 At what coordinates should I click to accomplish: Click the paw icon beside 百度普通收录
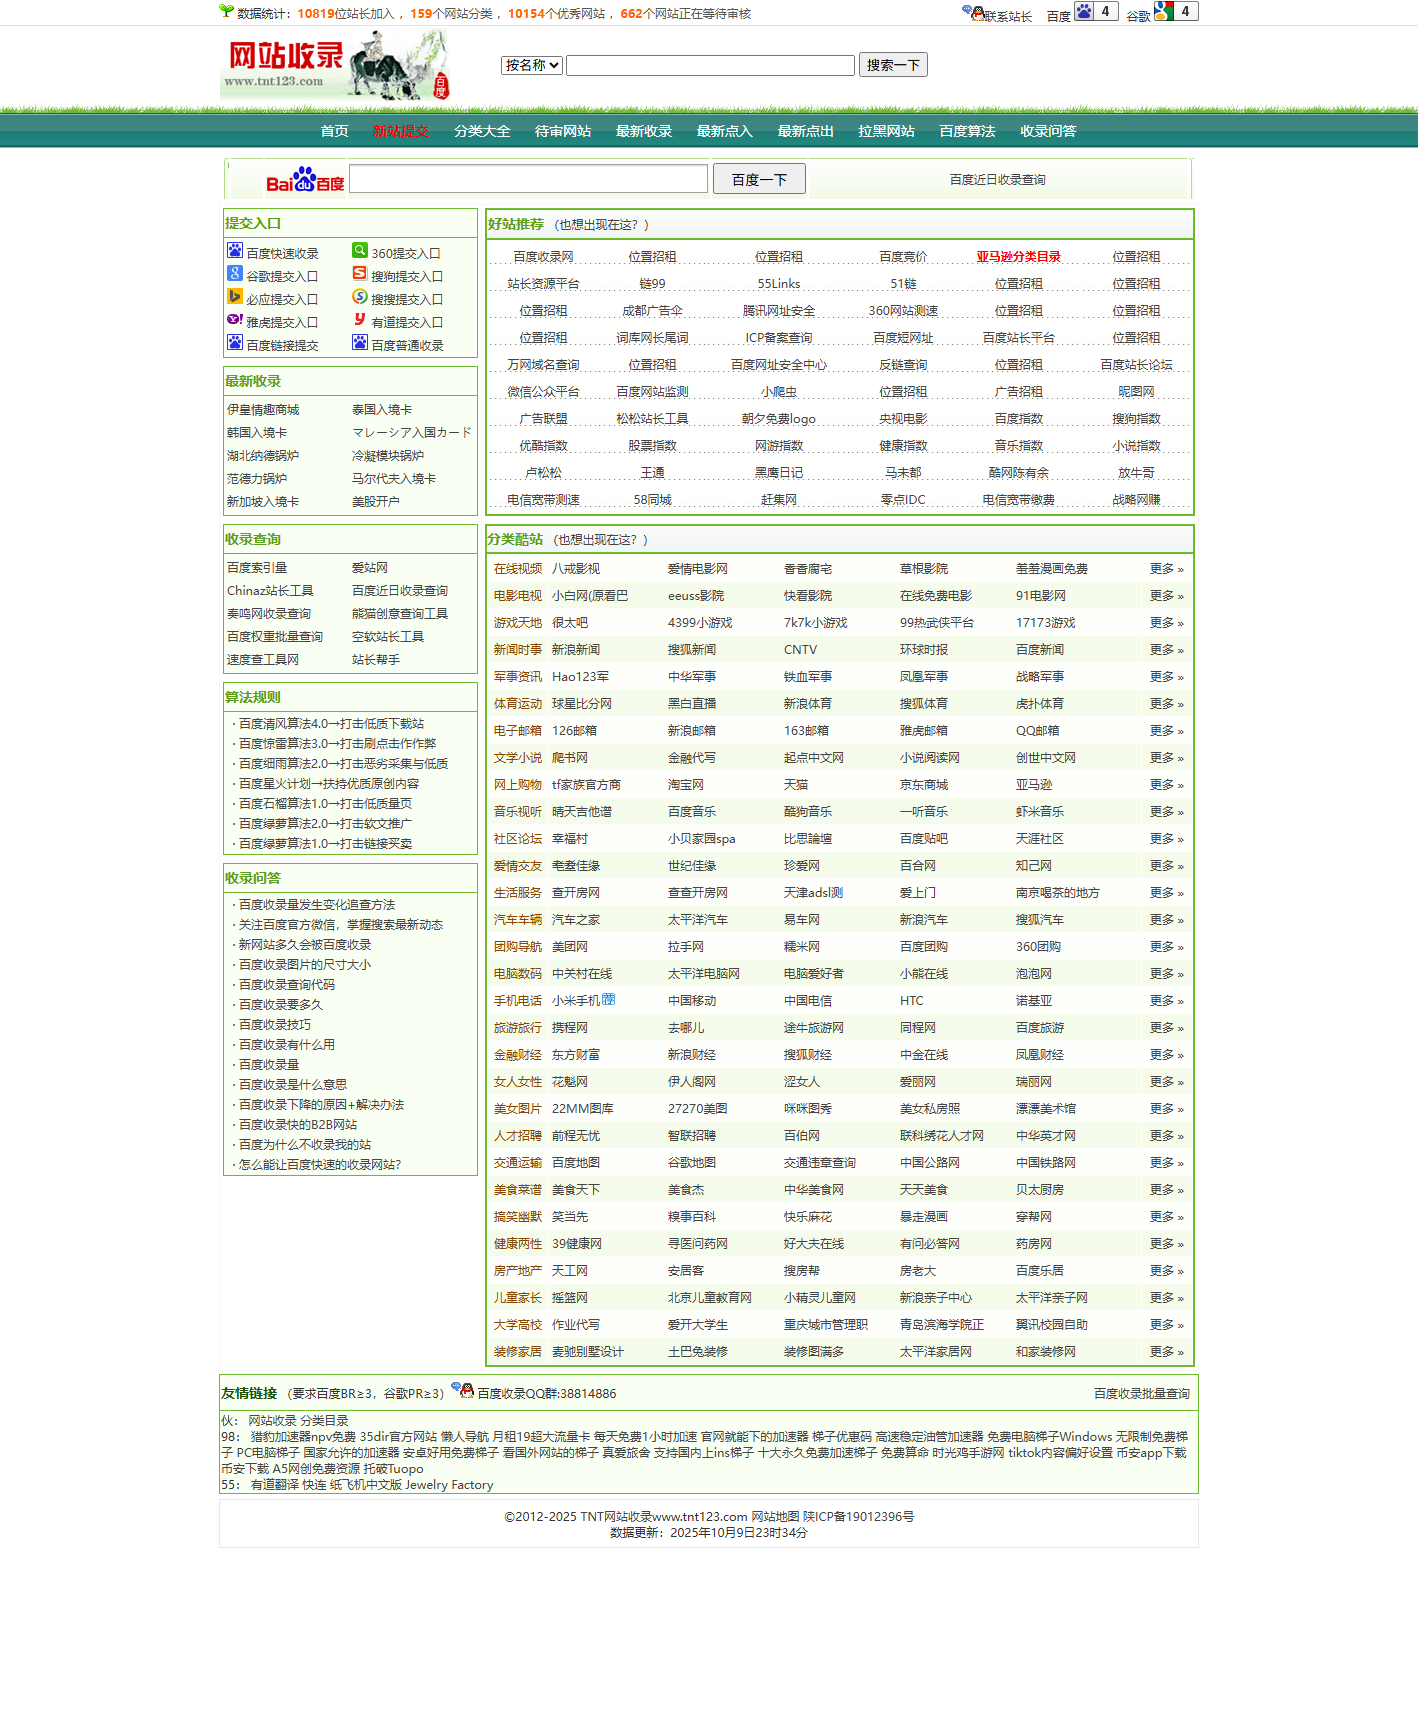(x=360, y=342)
